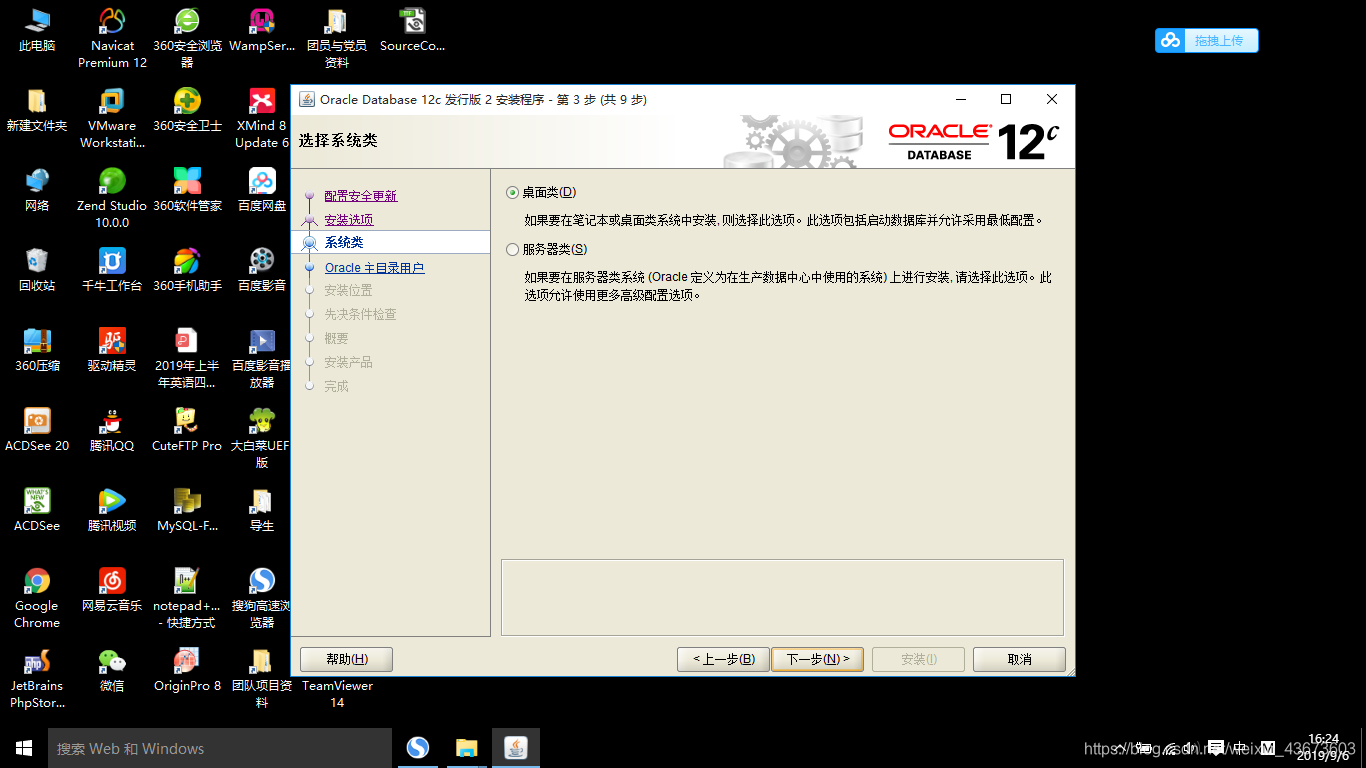Open 360安全浏览器 desktop icon
The height and width of the screenshot is (768, 1366).
(187, 39)
